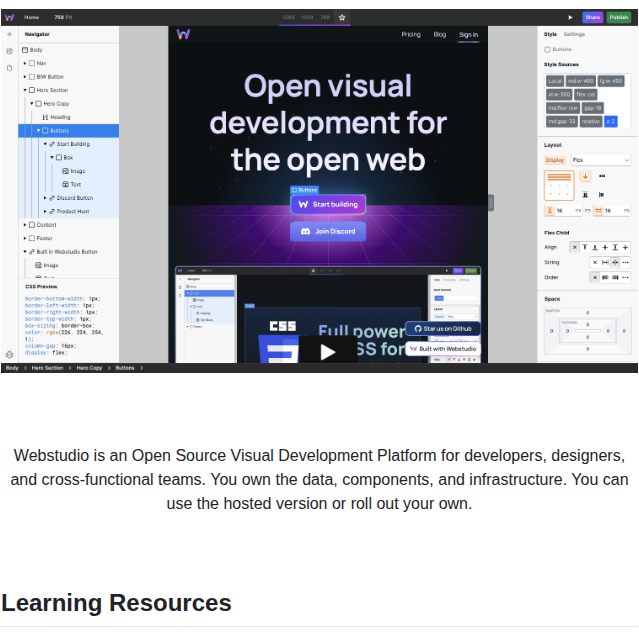639x640 pixels.
Task: Click the orange Display label
Action: [x=555, y=160]
